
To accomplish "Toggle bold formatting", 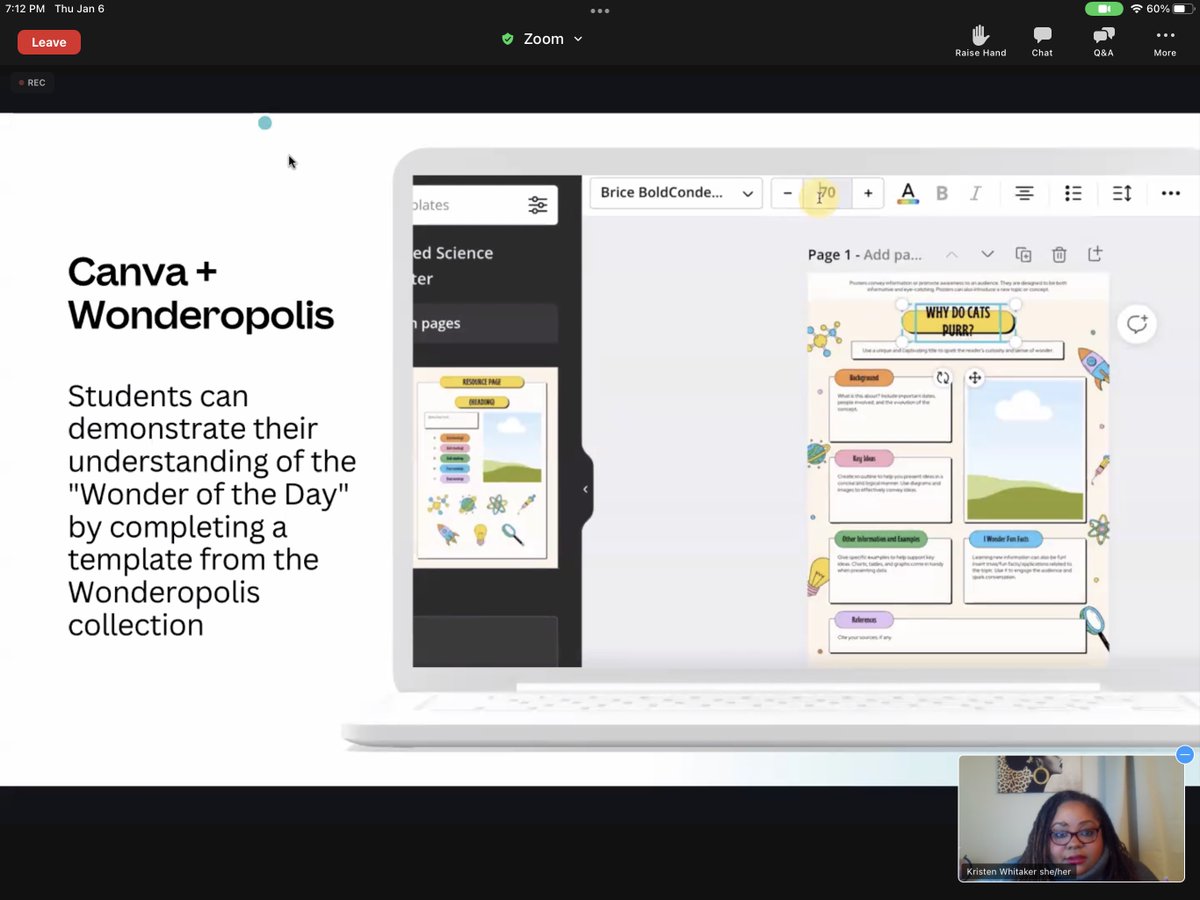I will coord(941,193).
